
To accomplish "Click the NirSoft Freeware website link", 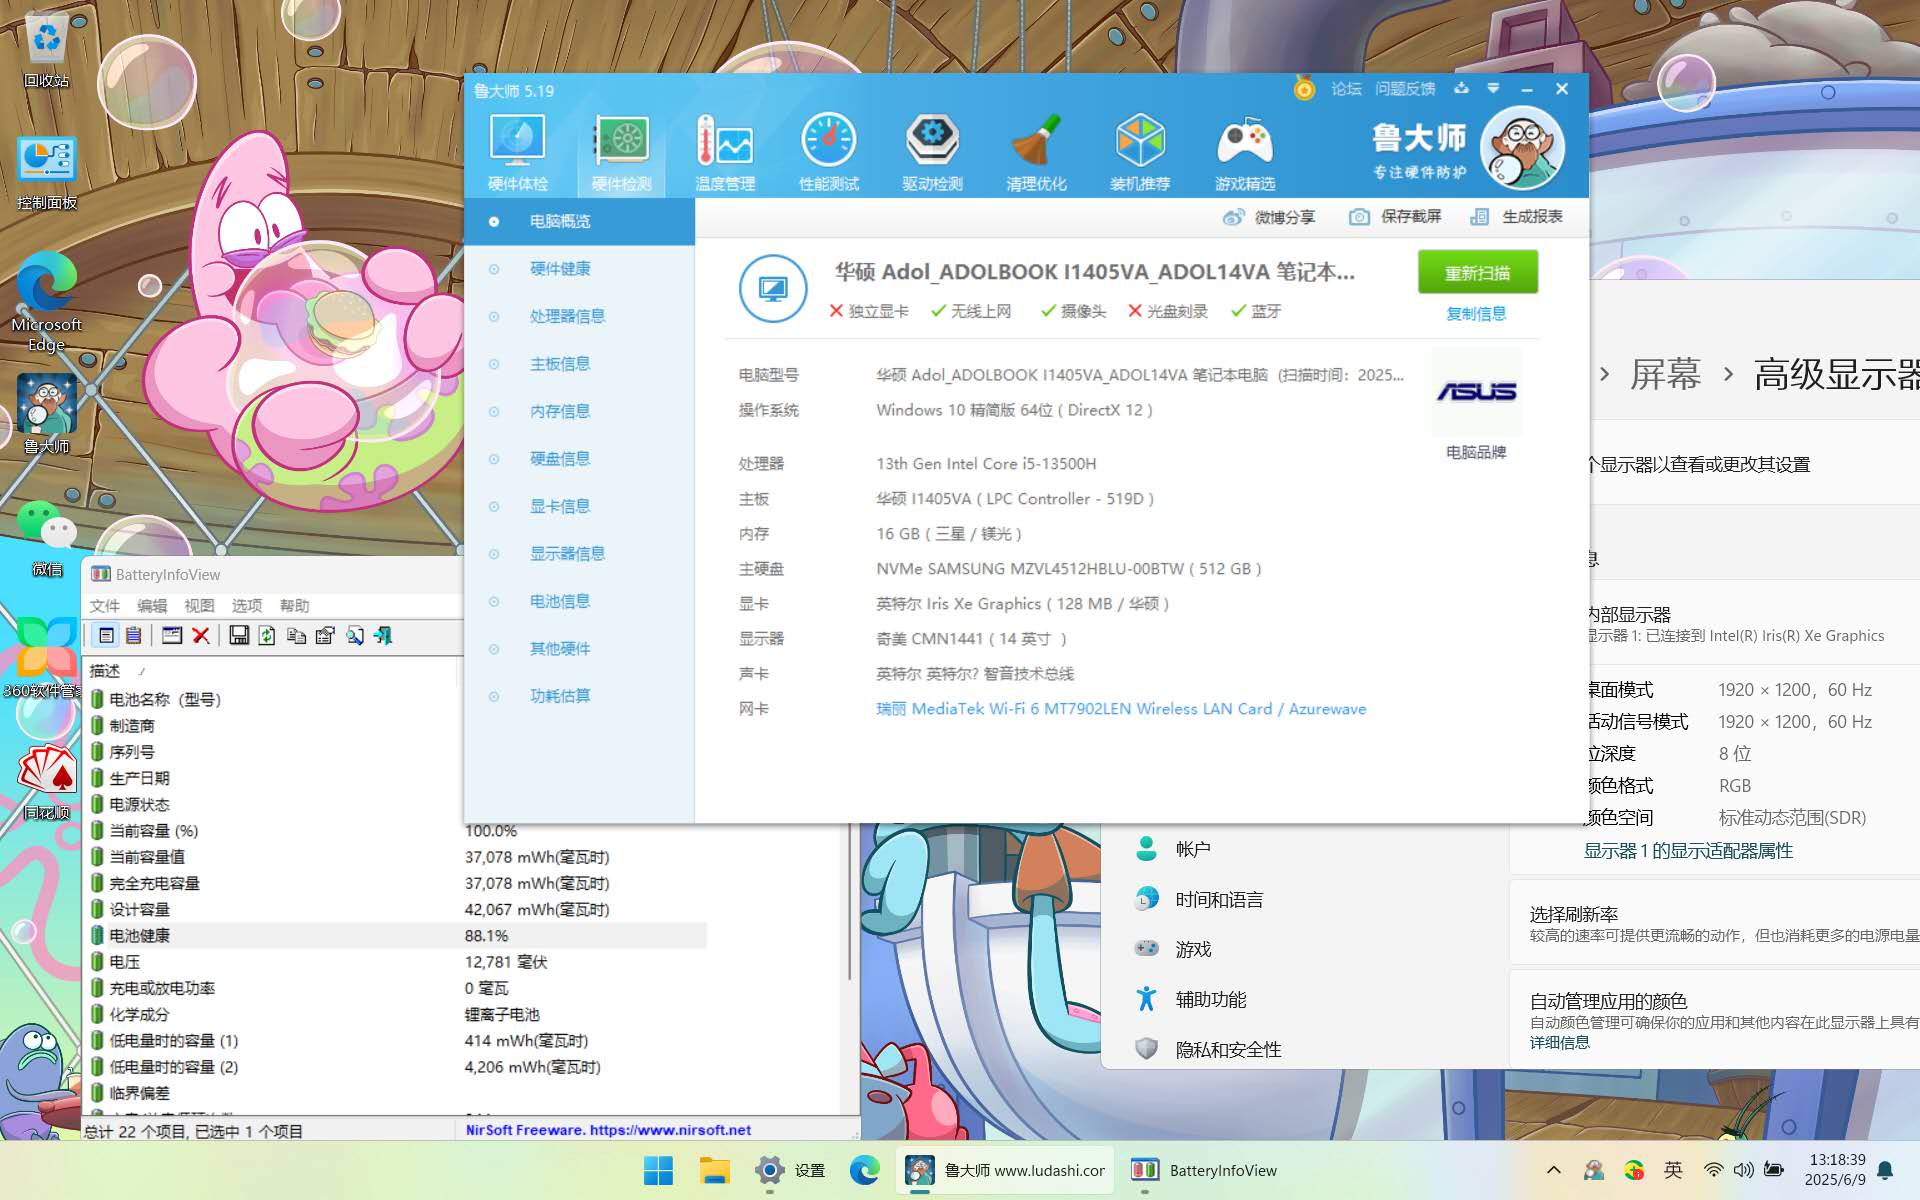I will pyautogui.click(x=608, y=1130).
